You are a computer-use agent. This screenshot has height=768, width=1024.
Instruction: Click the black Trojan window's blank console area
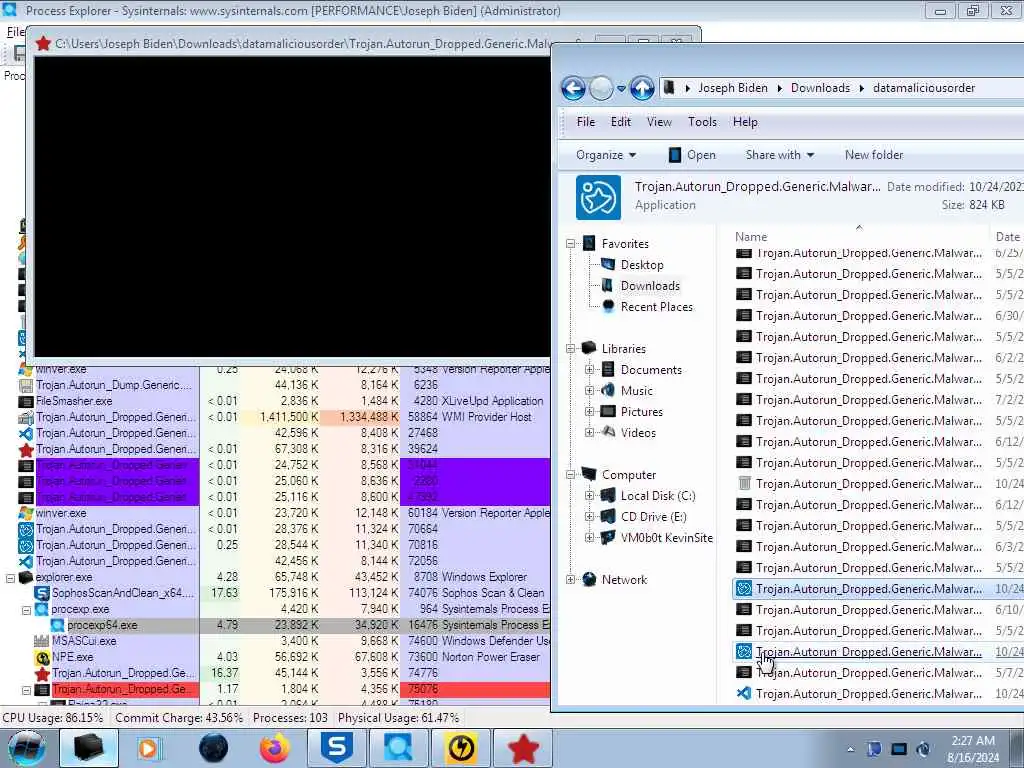(x=292, y=206)
